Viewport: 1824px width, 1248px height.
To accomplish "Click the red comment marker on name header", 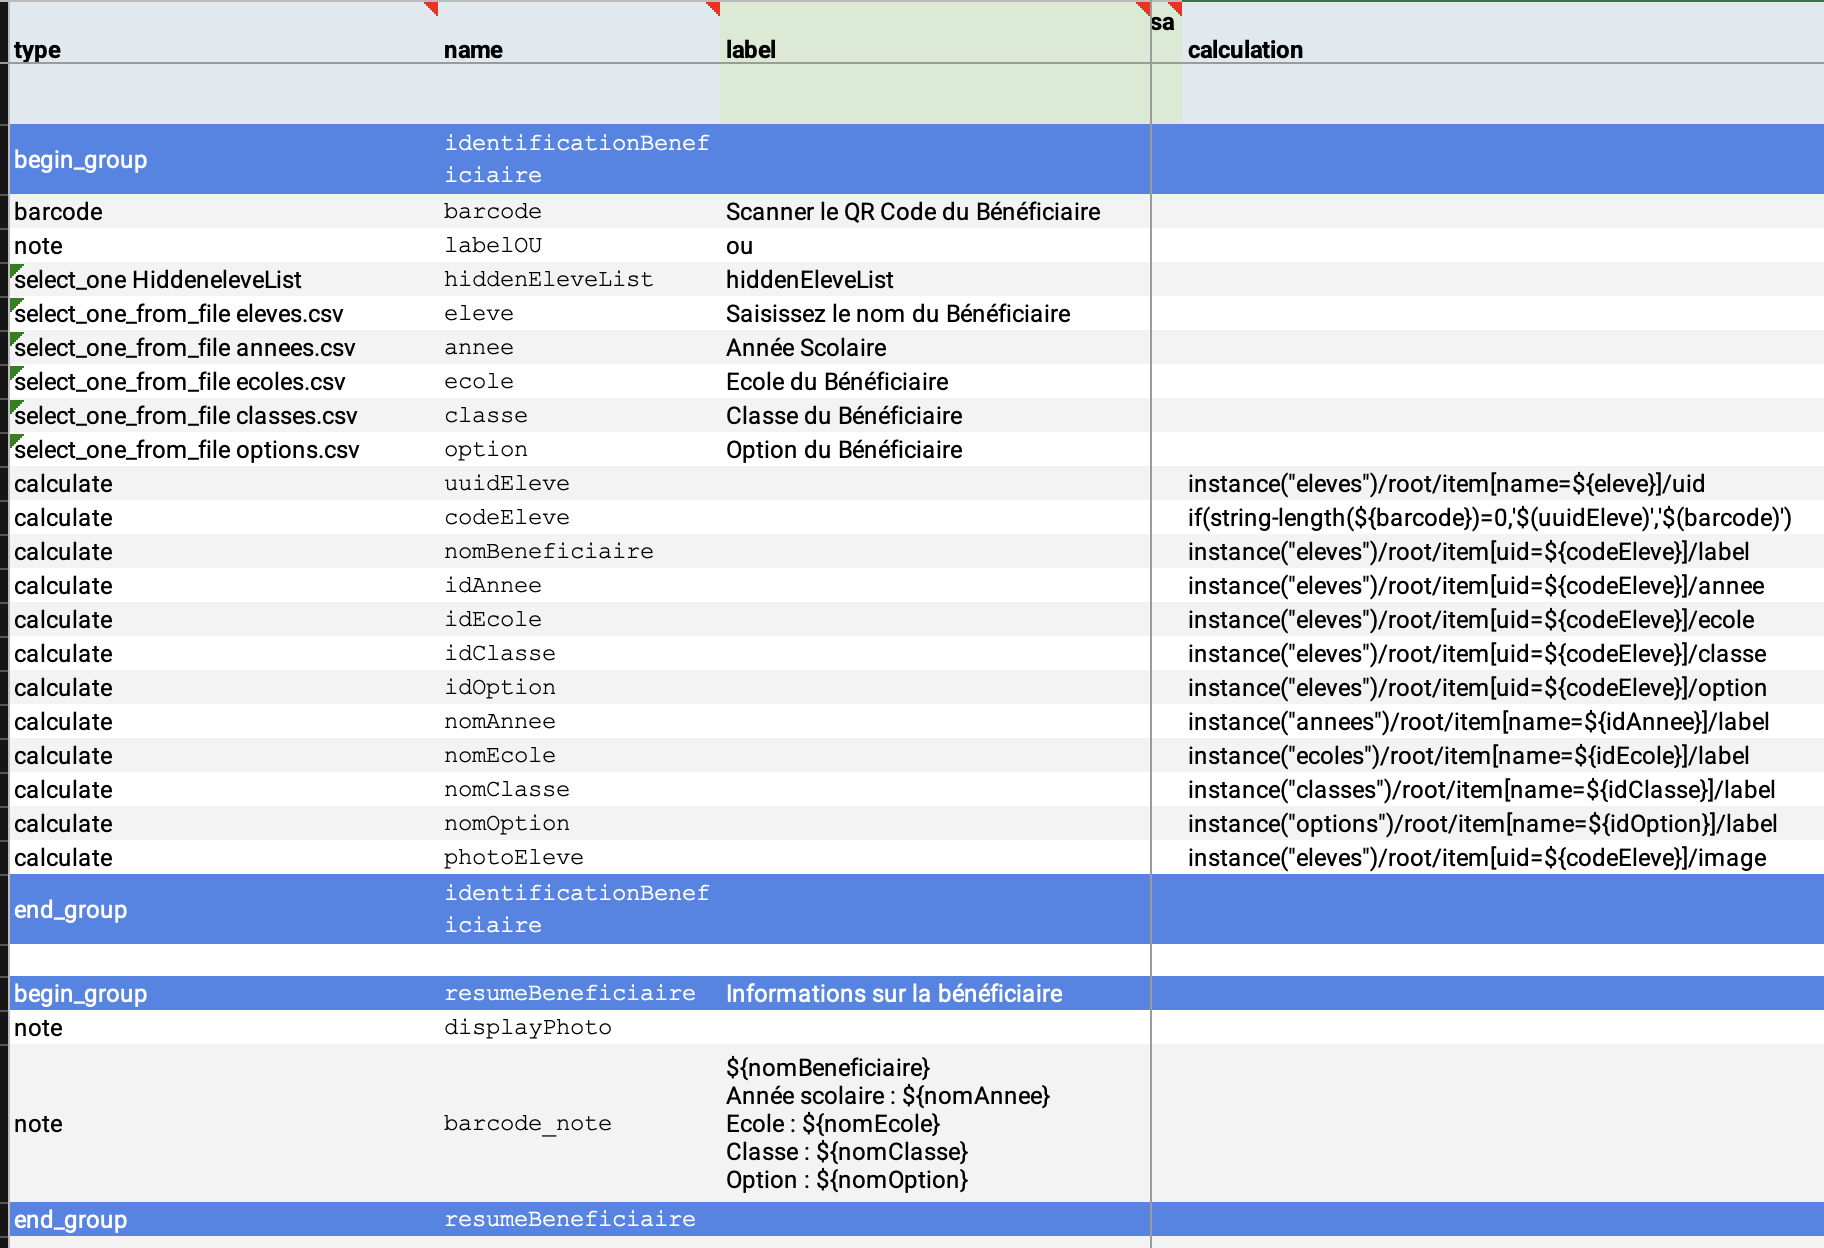I will (713, 8).
